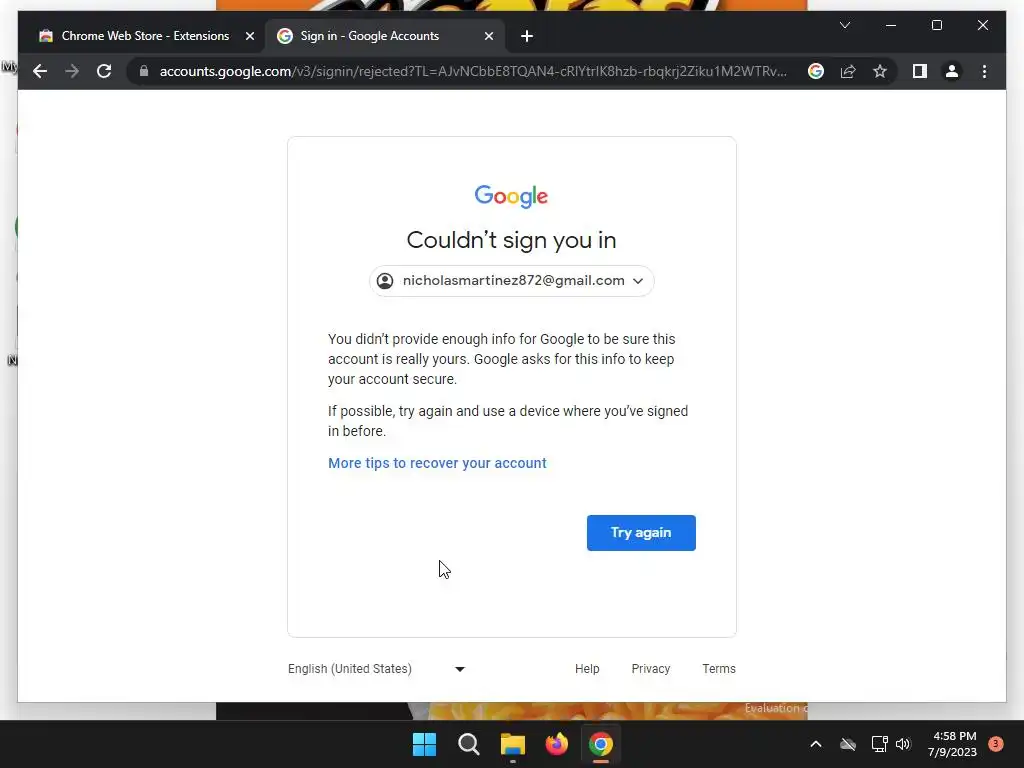Image resolution: width=1024 pixels, height=768 pixels.
Task: Open a new tab with the plus button
Action: pos(526,36)
